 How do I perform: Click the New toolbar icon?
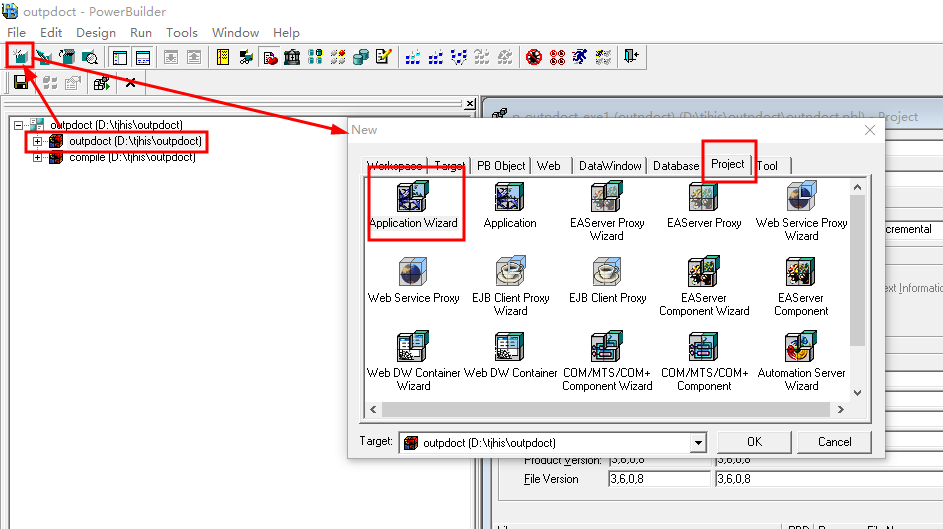click(x=20, y=57)
